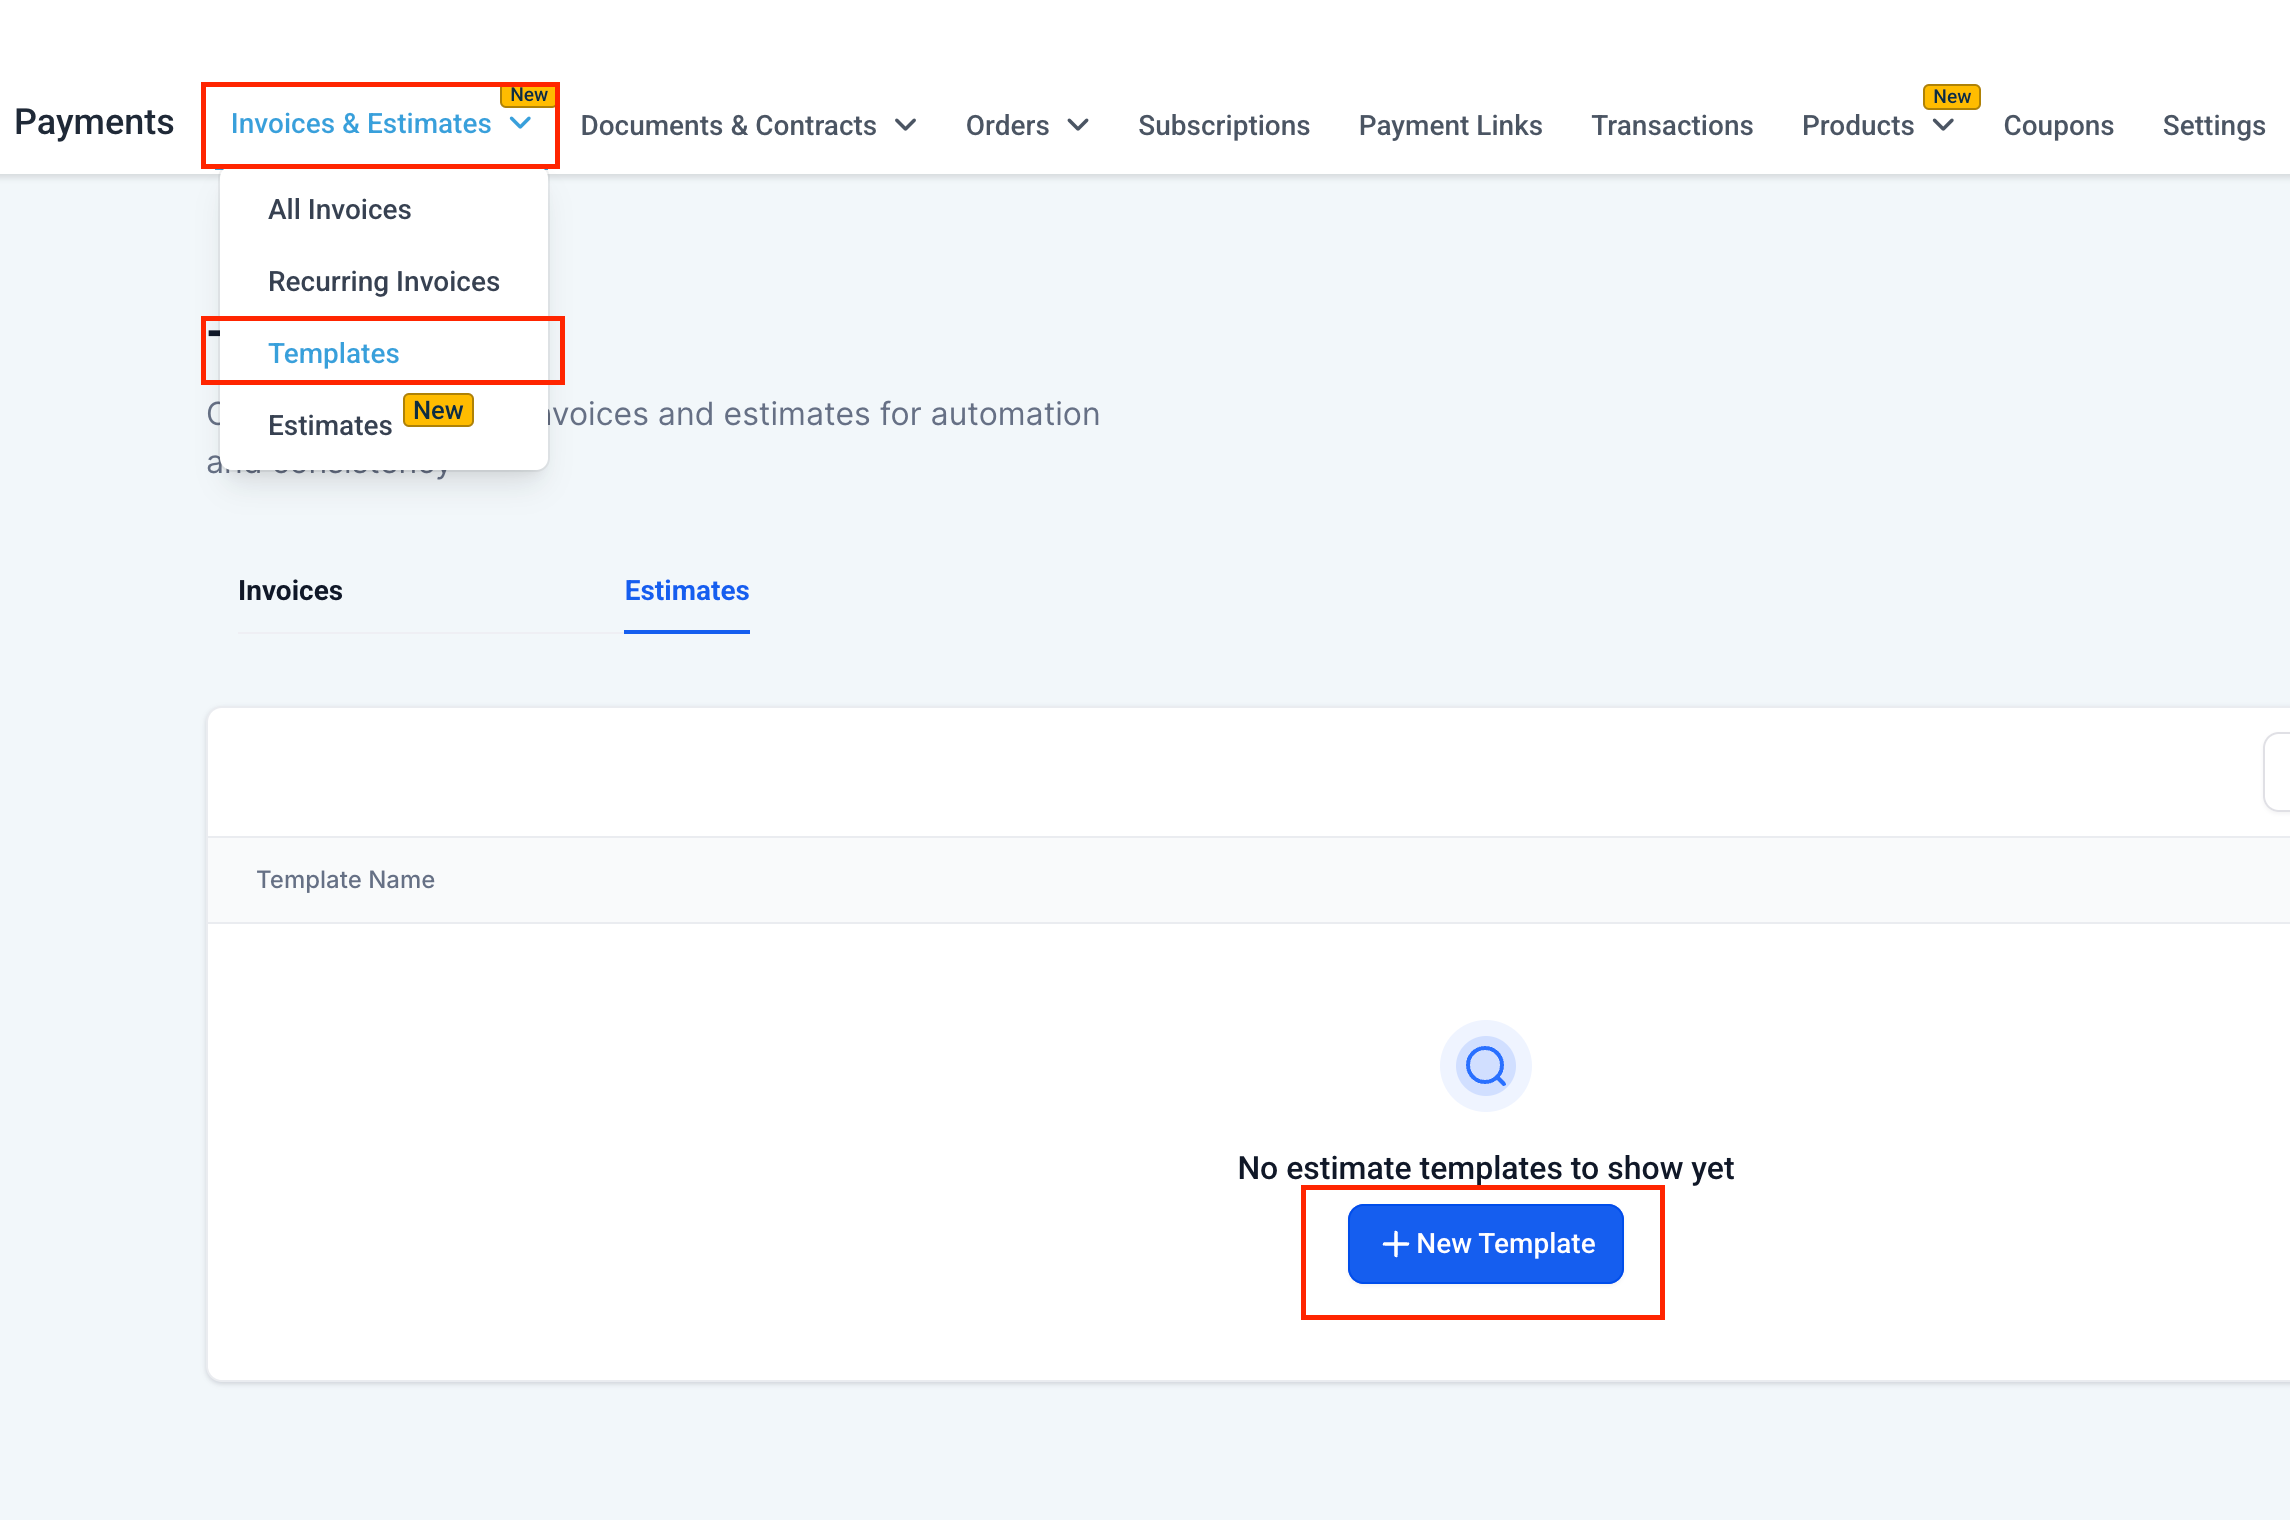Click the plus icon on New Template
Image resolution: width=2290 pixels, height=1520 pixels.
click(1394, 1243)
